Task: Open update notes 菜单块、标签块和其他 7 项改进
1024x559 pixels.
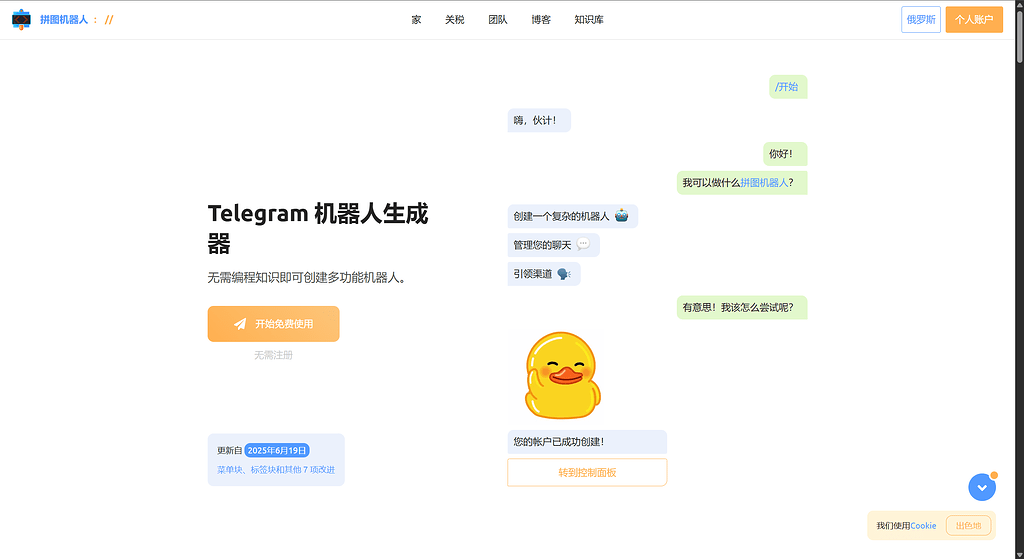Action: click(x=276, y=470)
